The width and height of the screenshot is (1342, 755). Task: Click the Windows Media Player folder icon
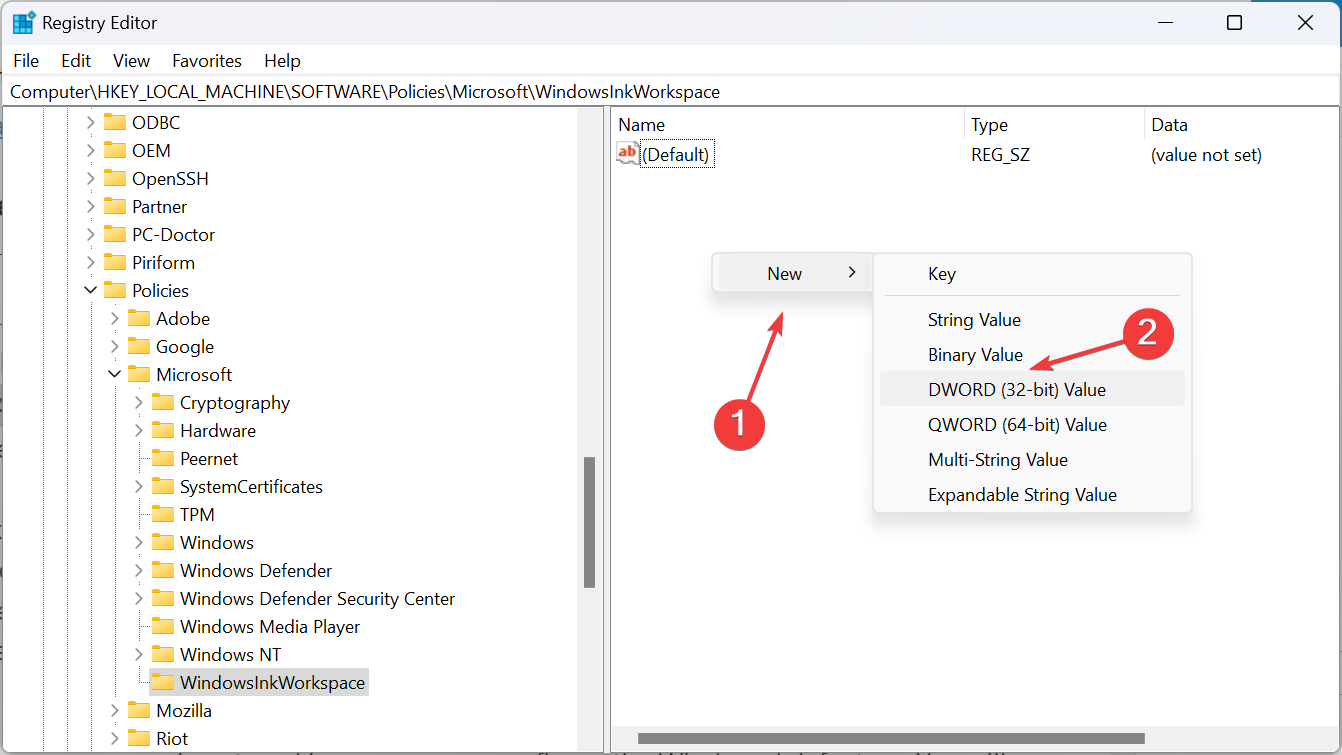163,627
